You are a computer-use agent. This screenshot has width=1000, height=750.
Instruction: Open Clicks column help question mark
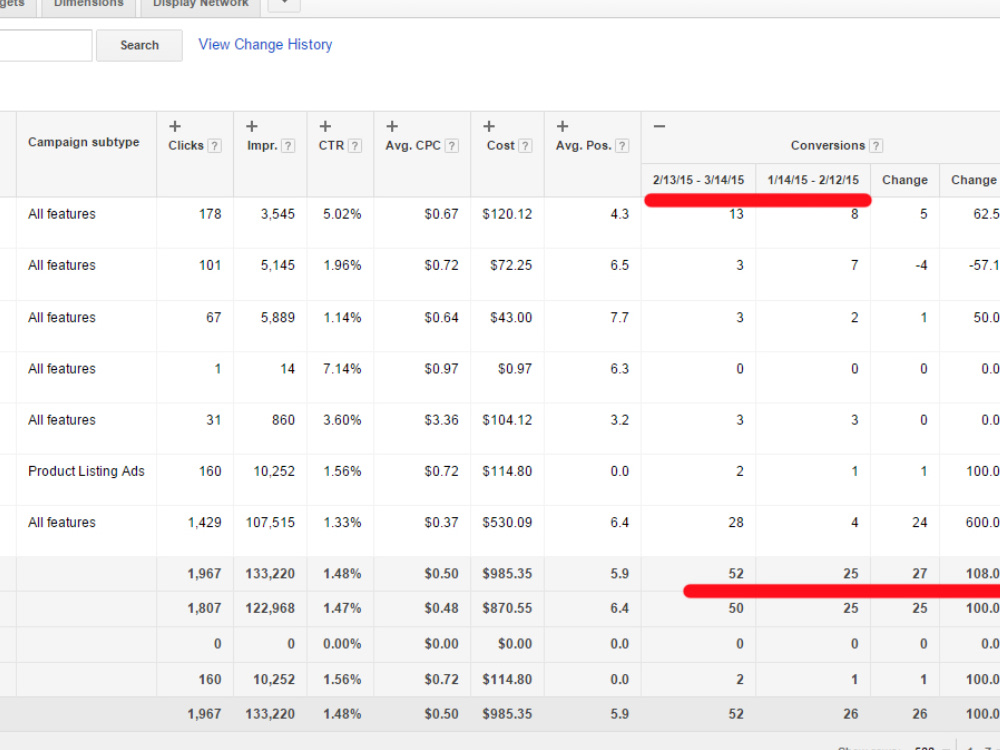(215, 146)
